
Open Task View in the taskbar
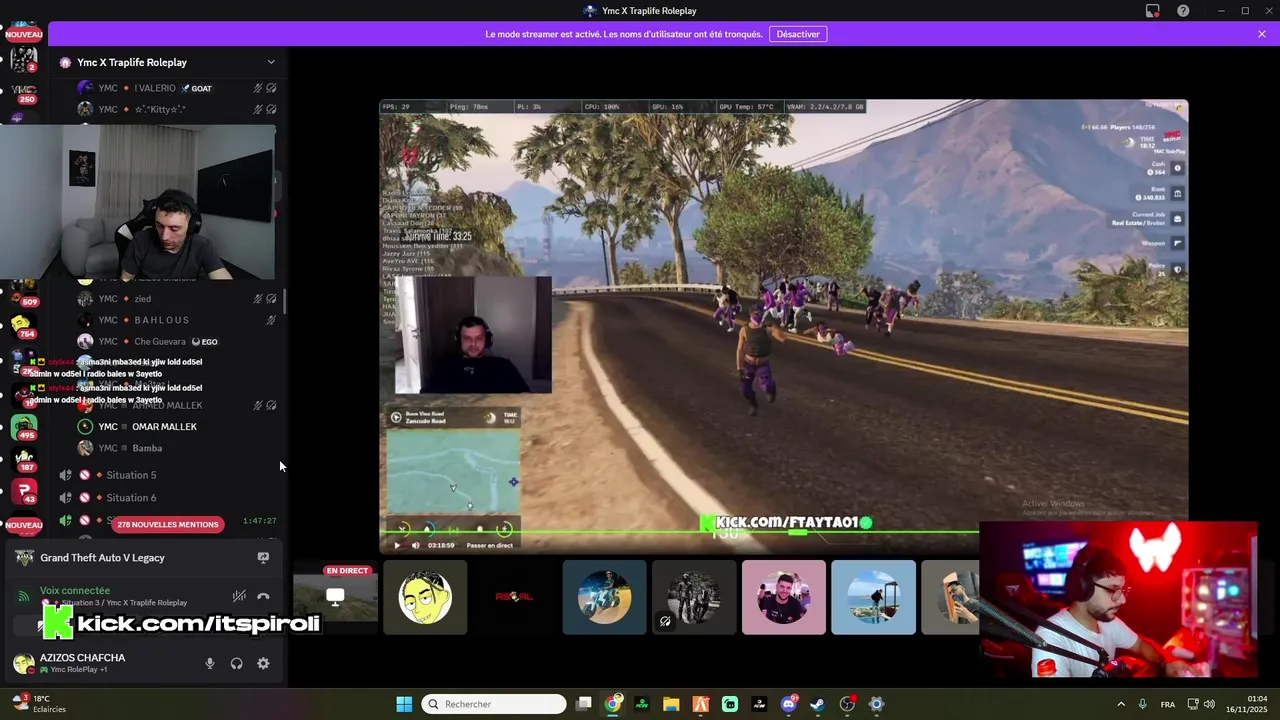(x=584, y=704)
